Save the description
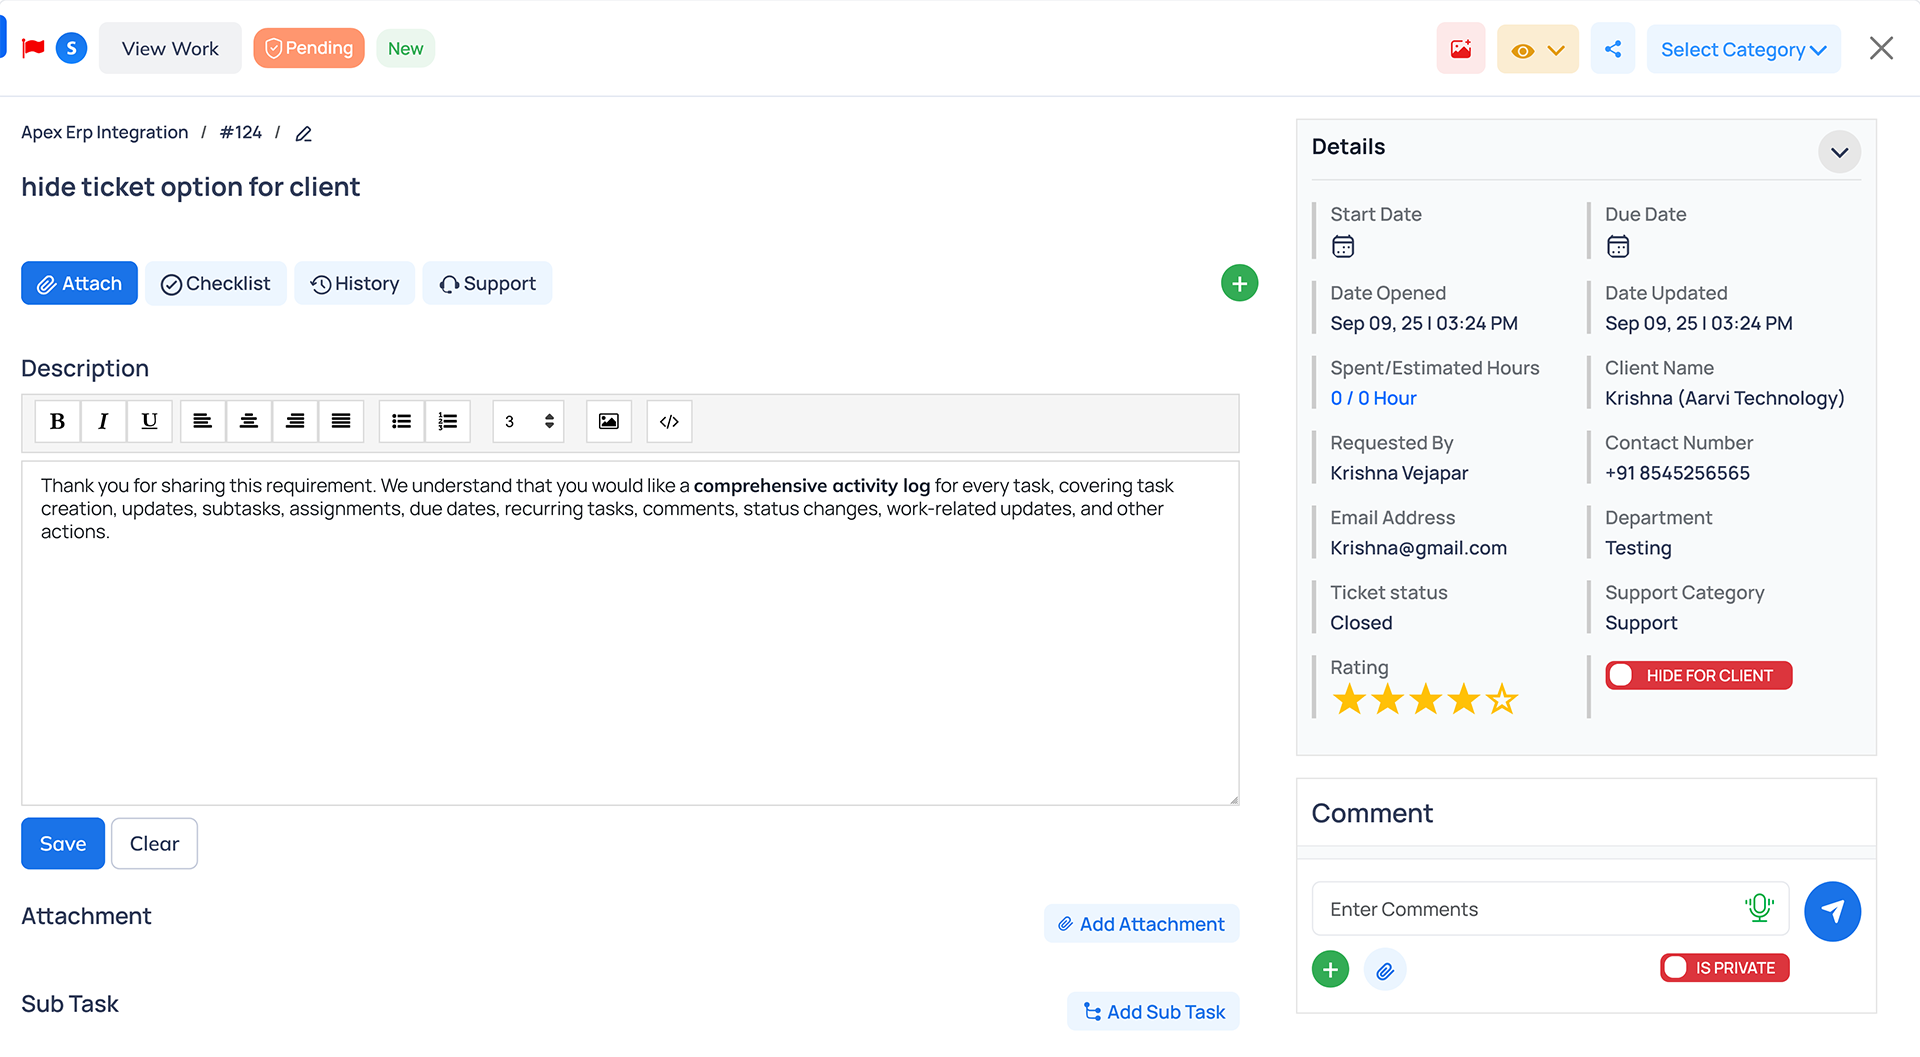Screen dimensions: 1920x1057 coord(63,843)
